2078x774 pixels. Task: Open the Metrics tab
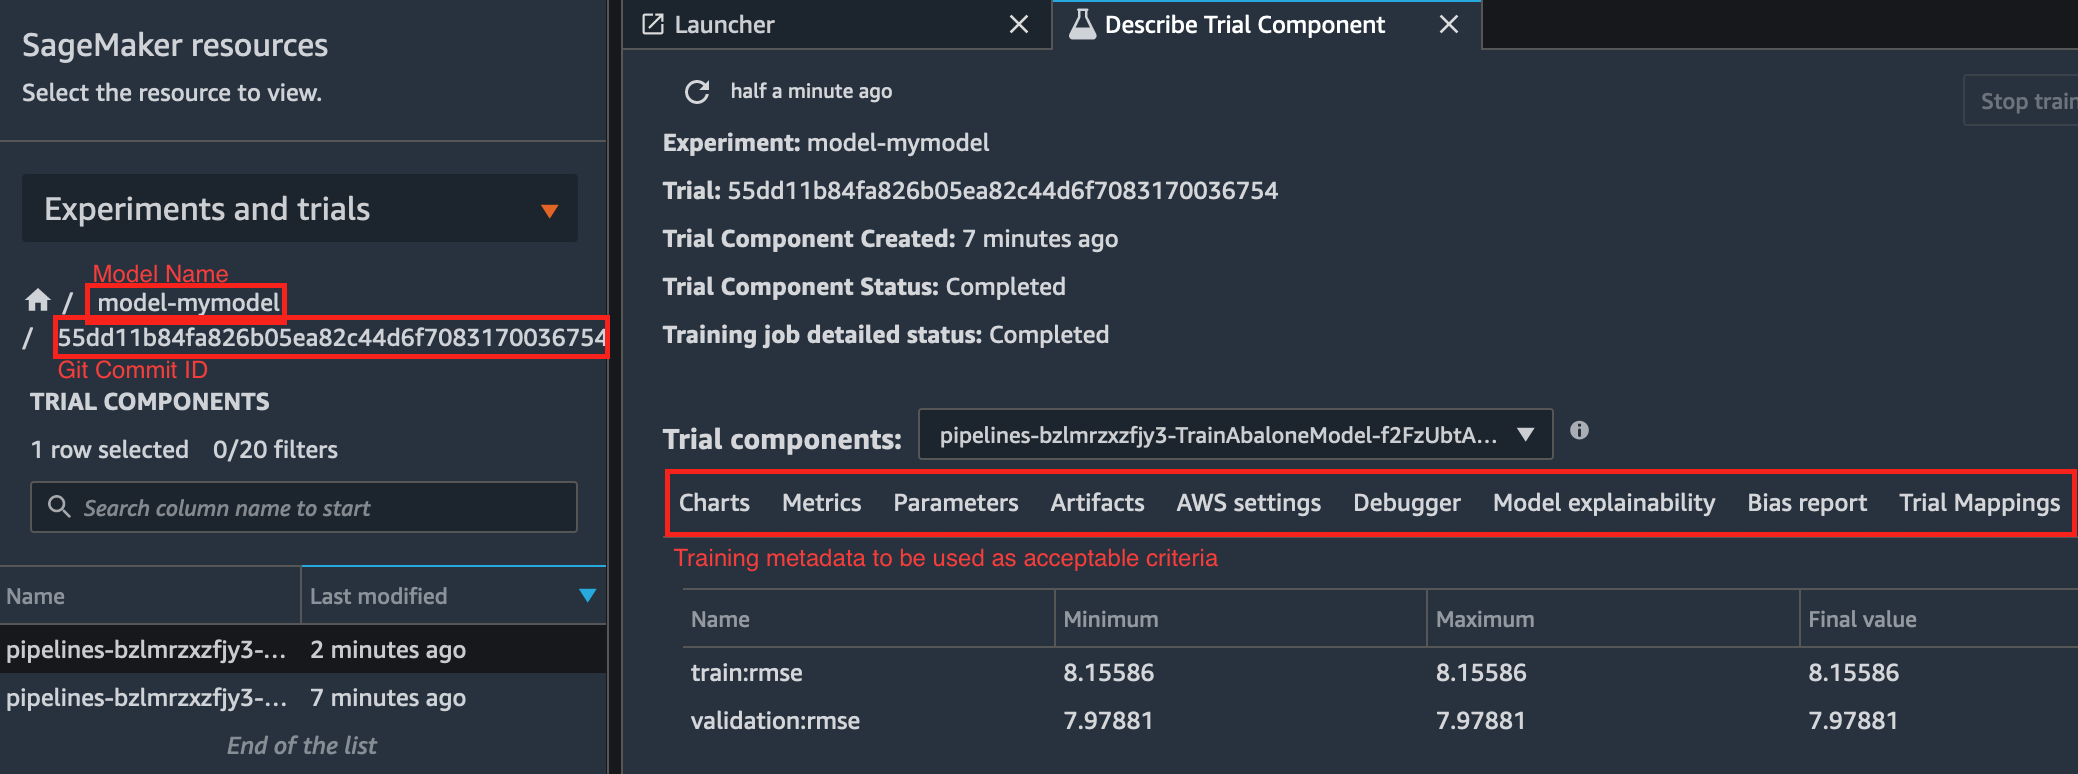(x=821, y=503)
